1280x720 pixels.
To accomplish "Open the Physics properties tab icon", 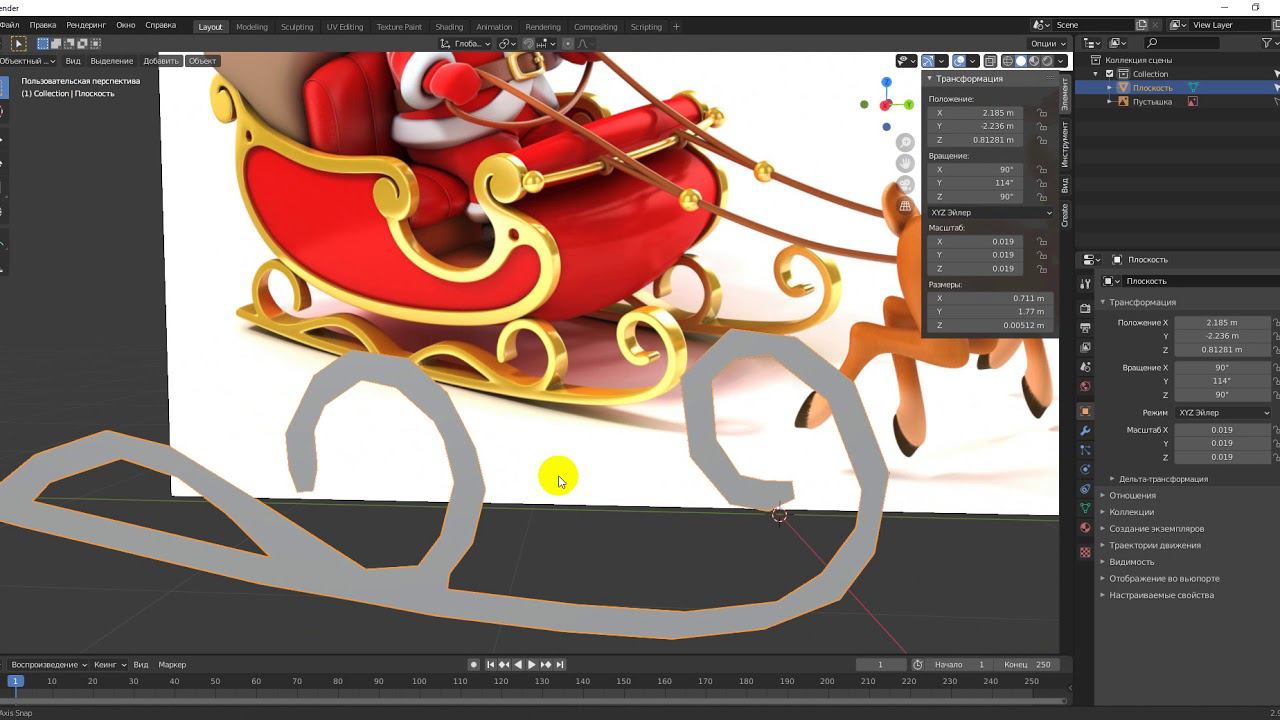I will 1085,470.
